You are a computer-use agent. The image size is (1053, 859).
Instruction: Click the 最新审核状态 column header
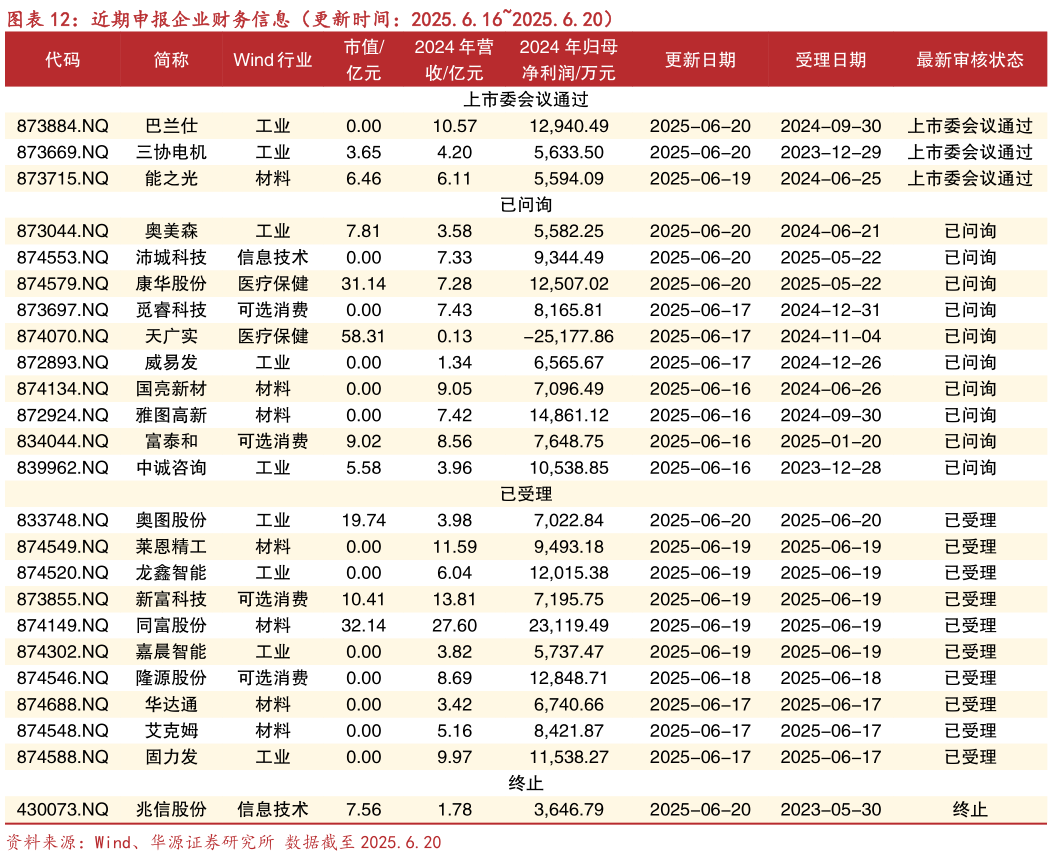(x=969, y=60)
